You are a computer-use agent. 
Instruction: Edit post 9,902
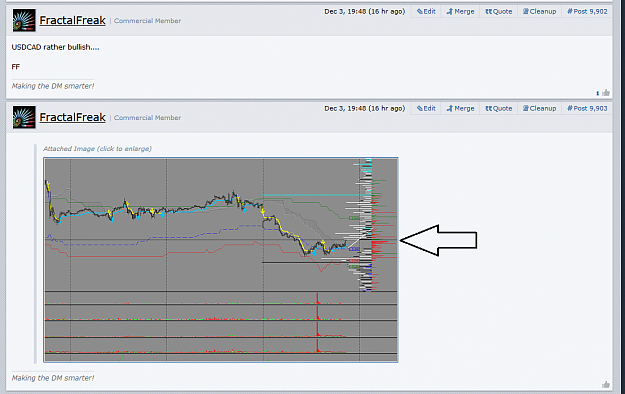coord(426,12)
